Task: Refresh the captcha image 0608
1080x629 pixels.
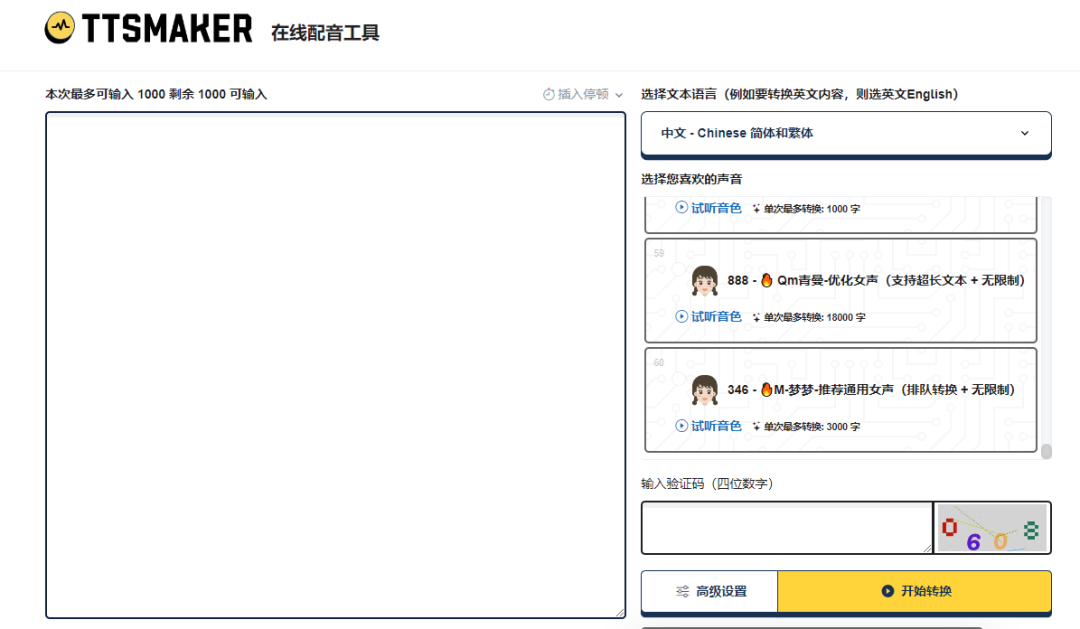Action: (992, 528)
